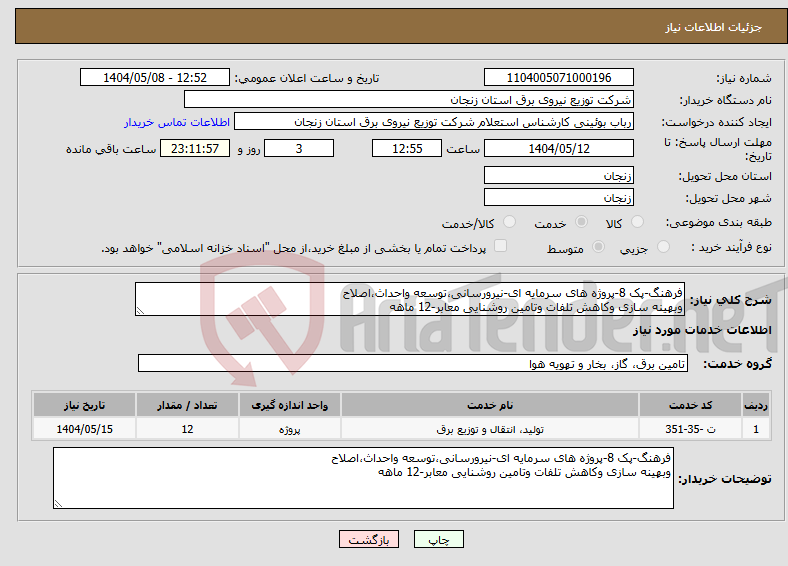788x566 pixels.
Task: Click the چاپ print button
Action: point(439,539)
